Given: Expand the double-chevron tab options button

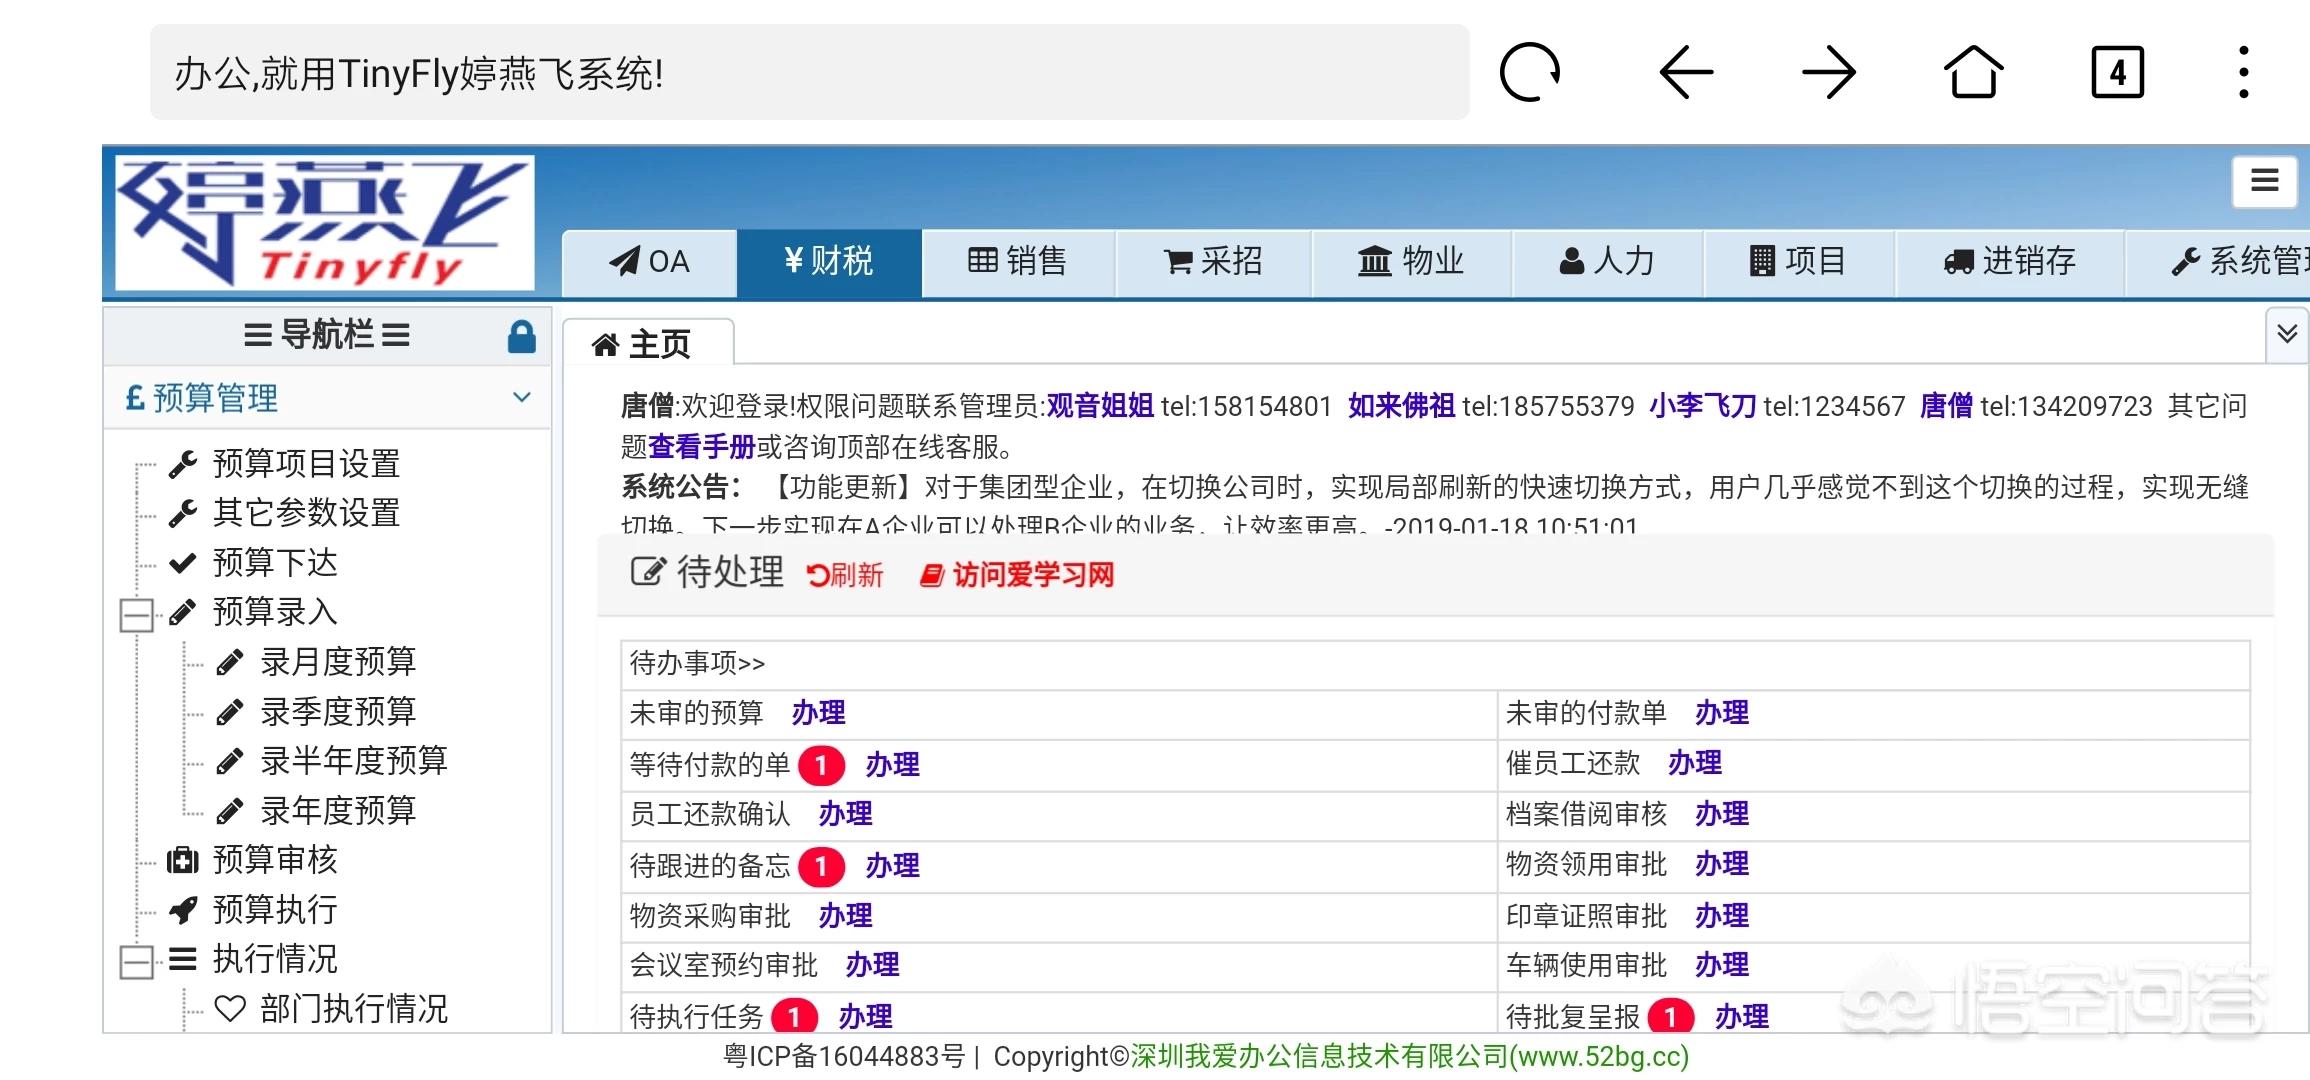Looking at the screenshot, I should (x=2286, y=334).
